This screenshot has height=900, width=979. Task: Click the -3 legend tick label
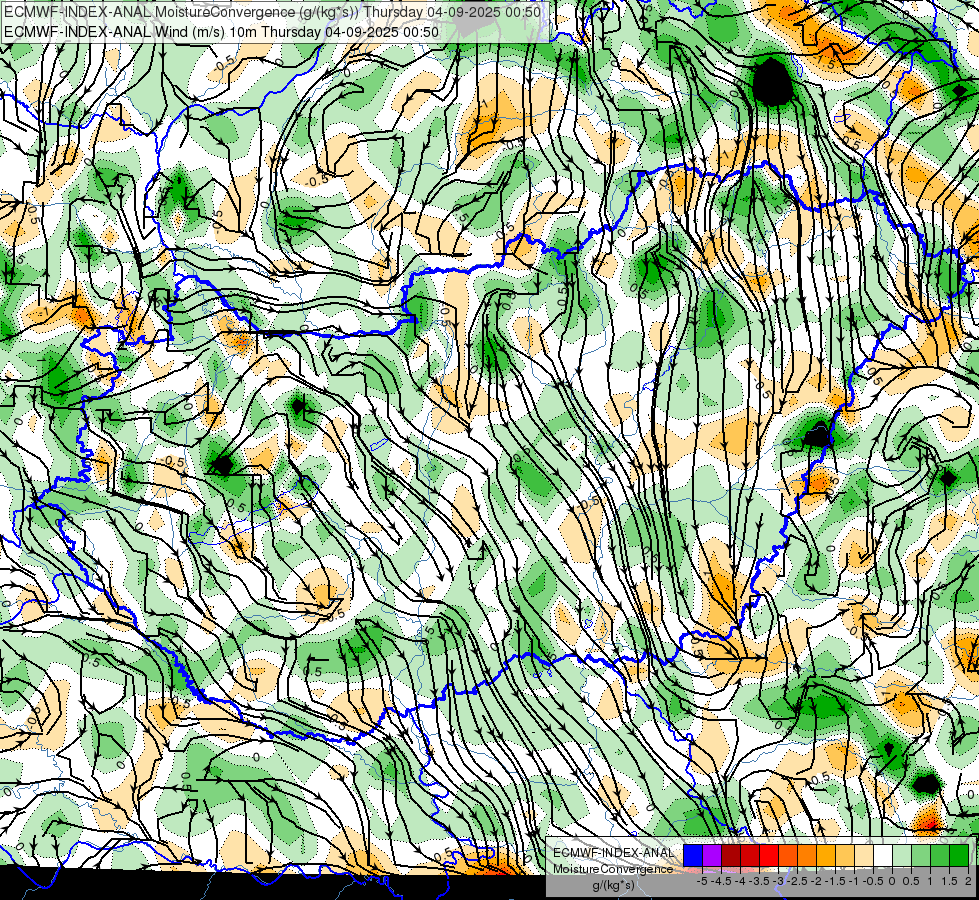(779, 881)
